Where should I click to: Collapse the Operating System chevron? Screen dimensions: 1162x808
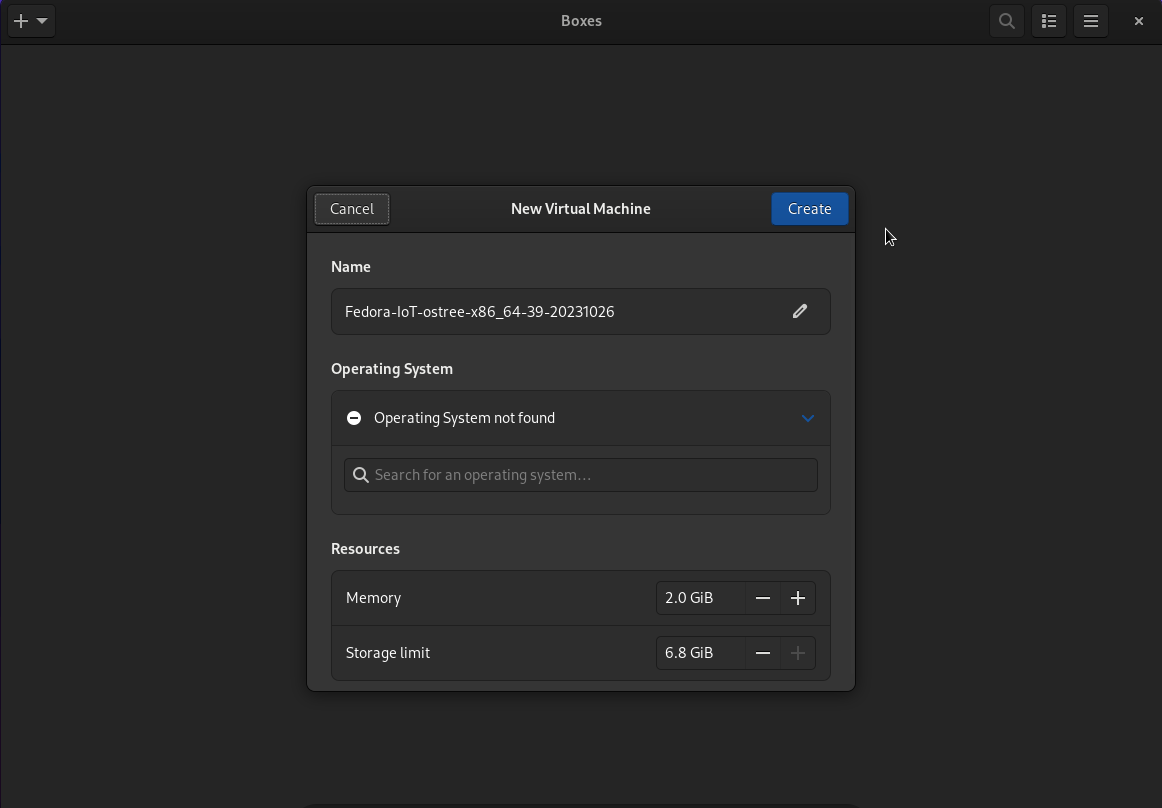[x=808, y=418]
